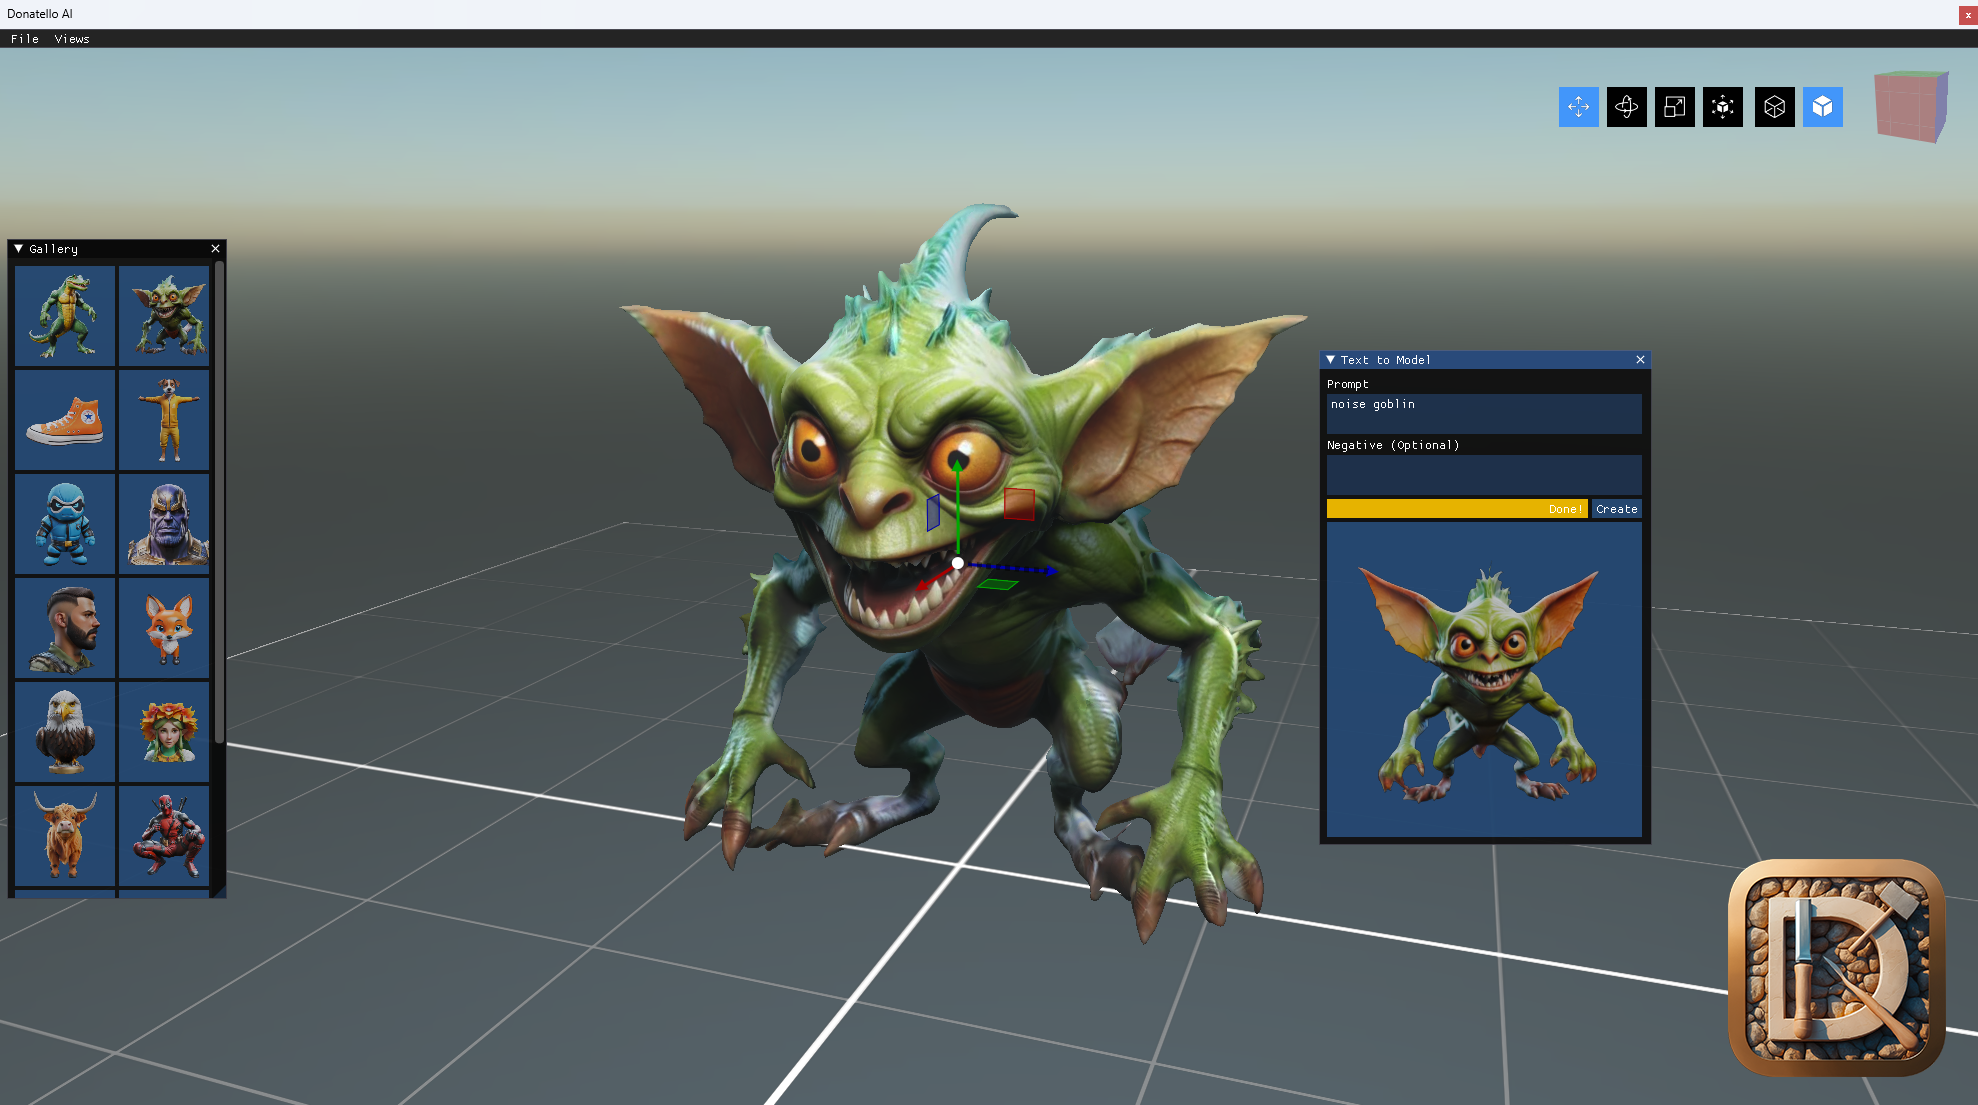Click the white center handle of the gizmo
Viewport: 1978px width, 1105px height.
point(958,563)
